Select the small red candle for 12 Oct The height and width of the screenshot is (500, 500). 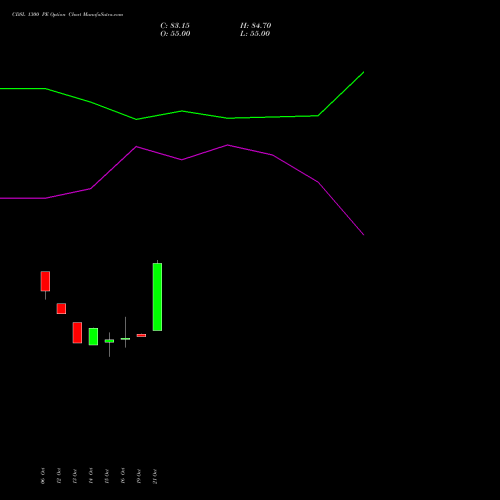[61, 308]
